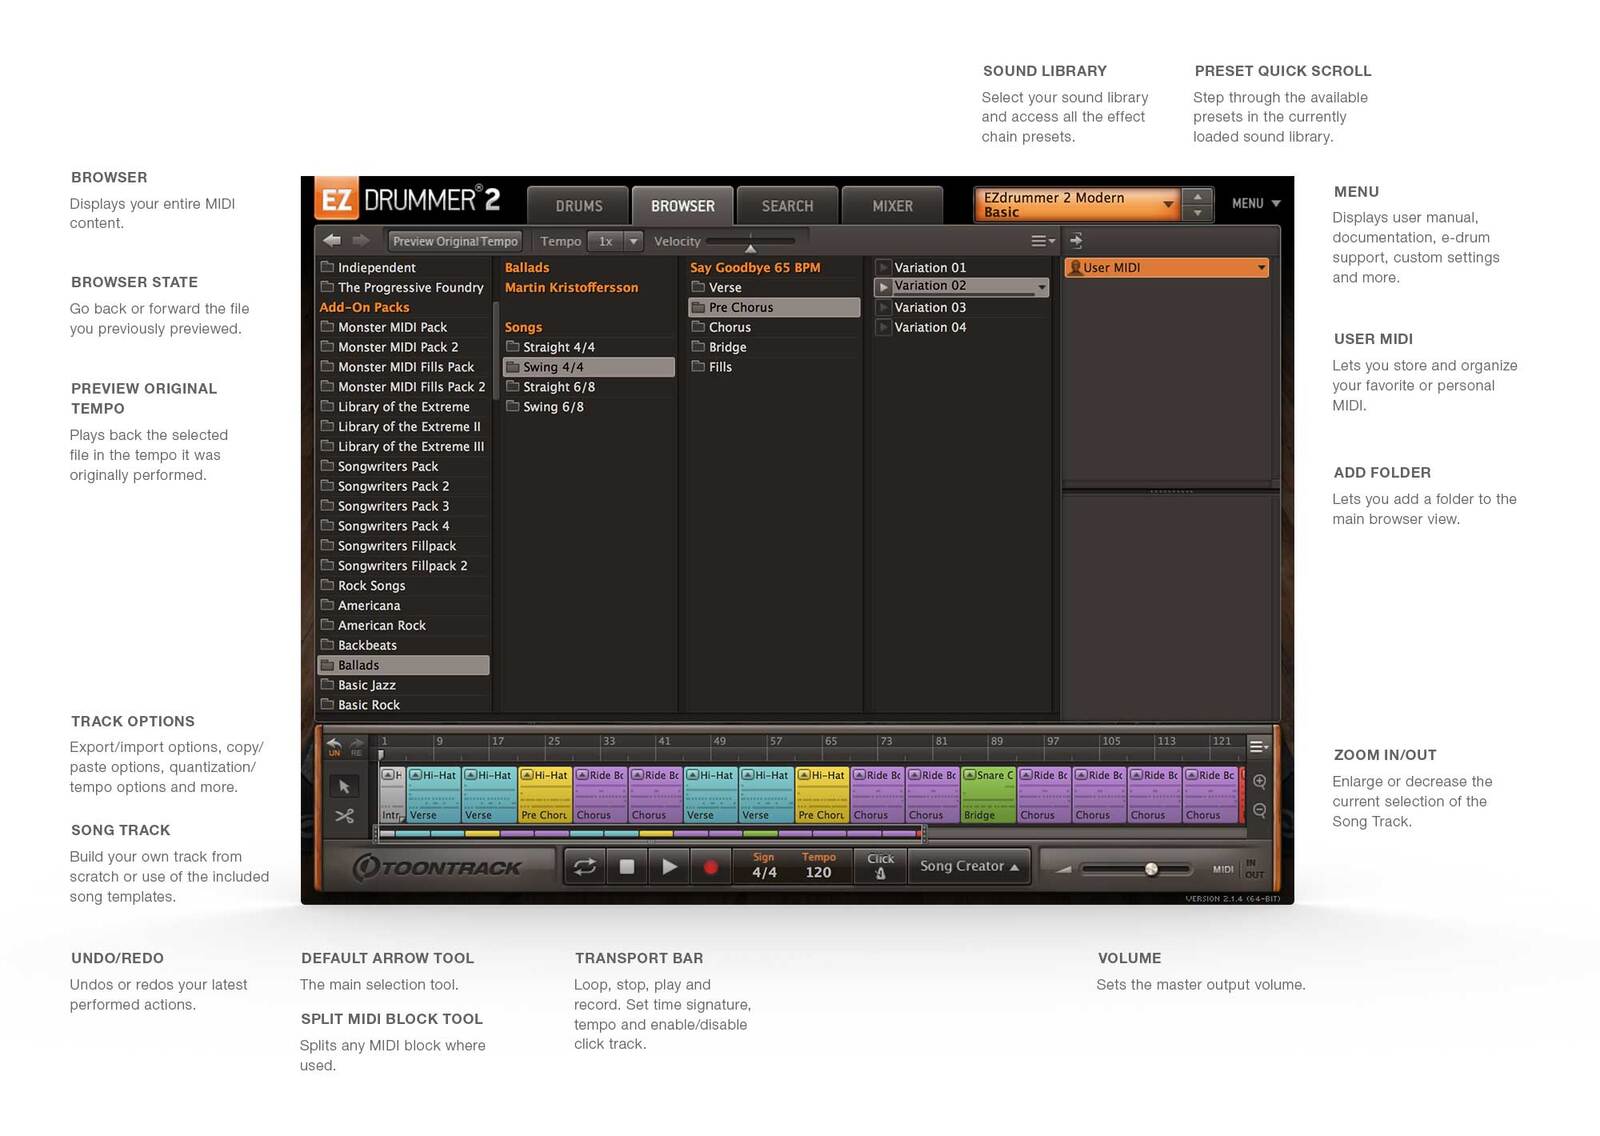Expand the User MIDI dropdown
Viewport: 1600px width, 1136px height.
coord(1261,268)
